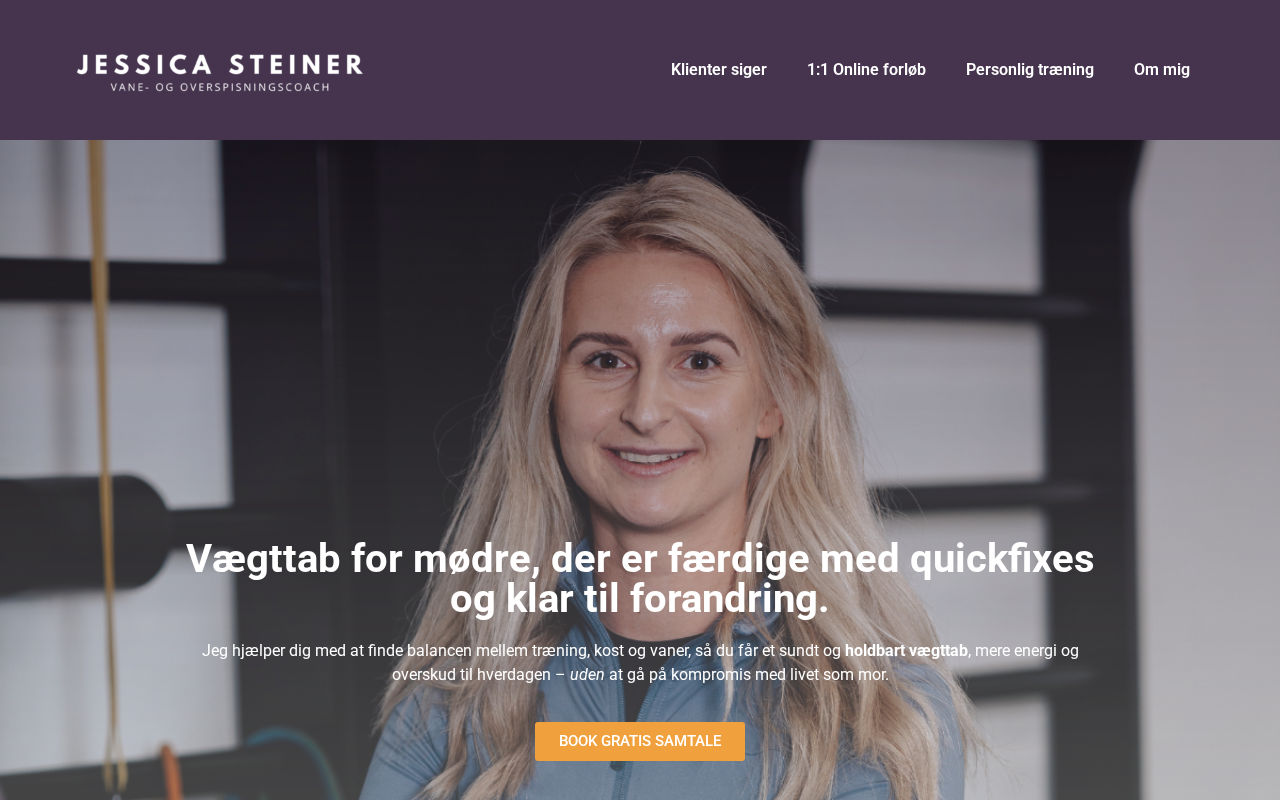Click the word mødre in the headline
1280x800 pixels.
click(x=475, y=558)
